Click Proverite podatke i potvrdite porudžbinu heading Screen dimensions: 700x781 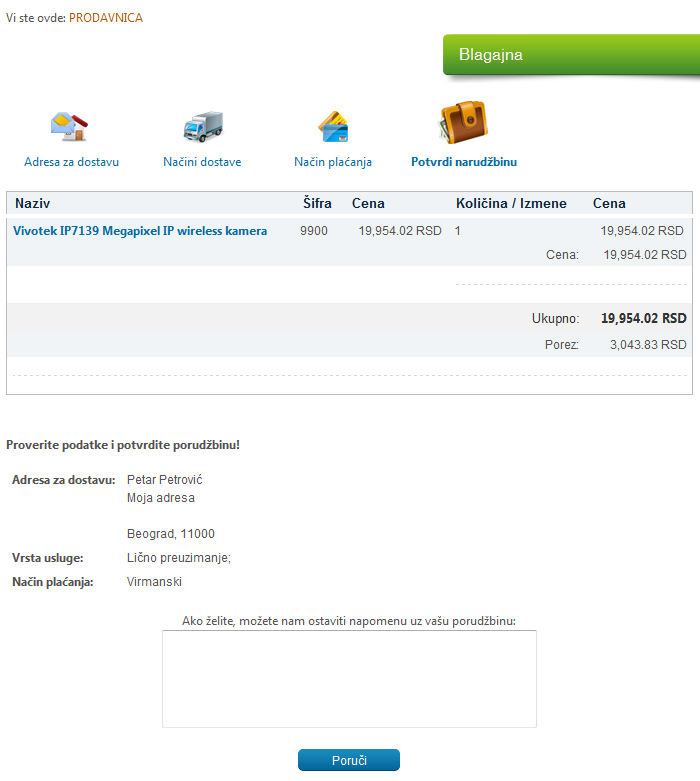tap(123, 445)
